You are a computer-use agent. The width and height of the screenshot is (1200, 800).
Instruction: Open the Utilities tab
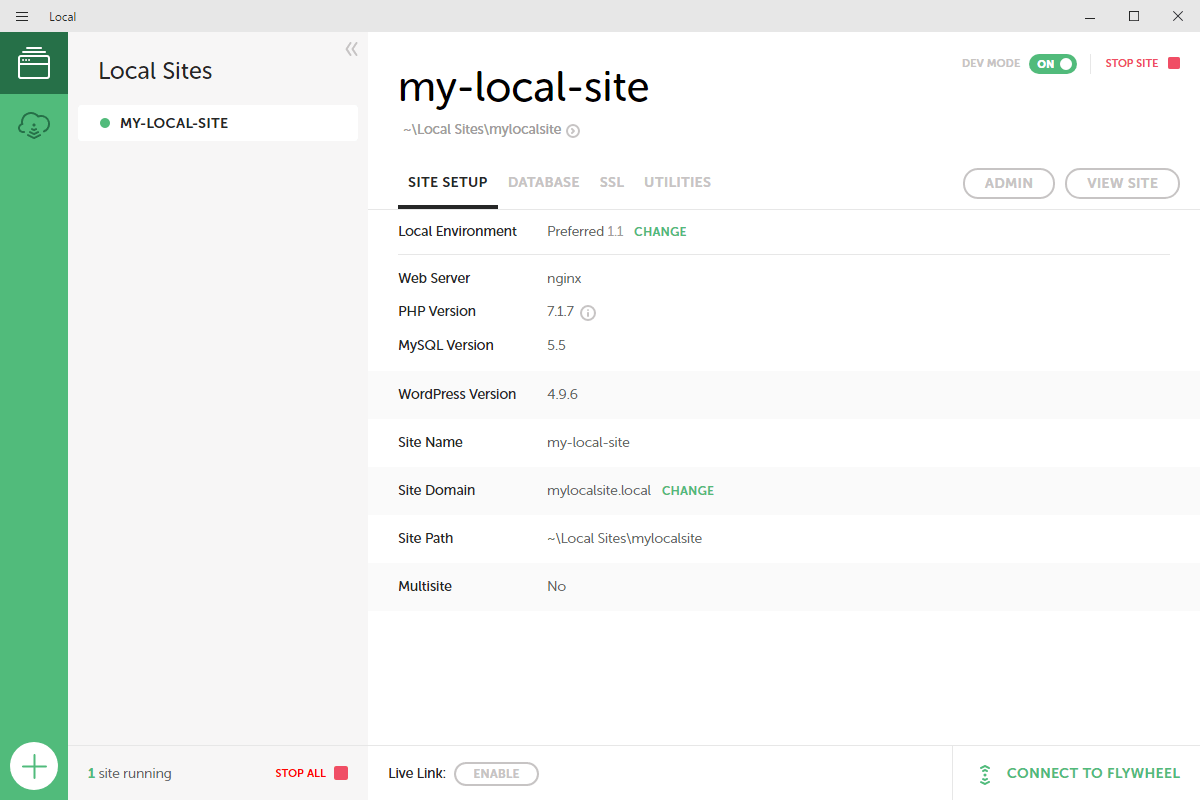point(677,182)
